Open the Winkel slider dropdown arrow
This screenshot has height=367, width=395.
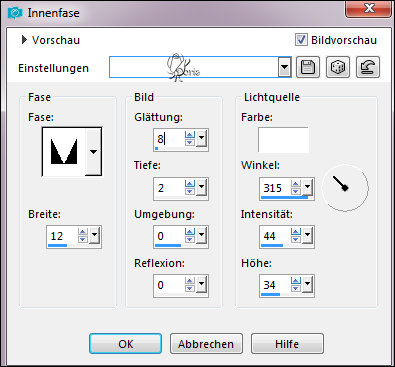tap(307, 187)
